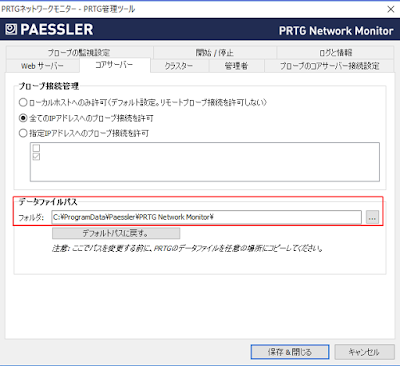The height and width of the screenshot is (366, 400).
Task: Open the ログと情報 tab
Action: coord(336,53)
